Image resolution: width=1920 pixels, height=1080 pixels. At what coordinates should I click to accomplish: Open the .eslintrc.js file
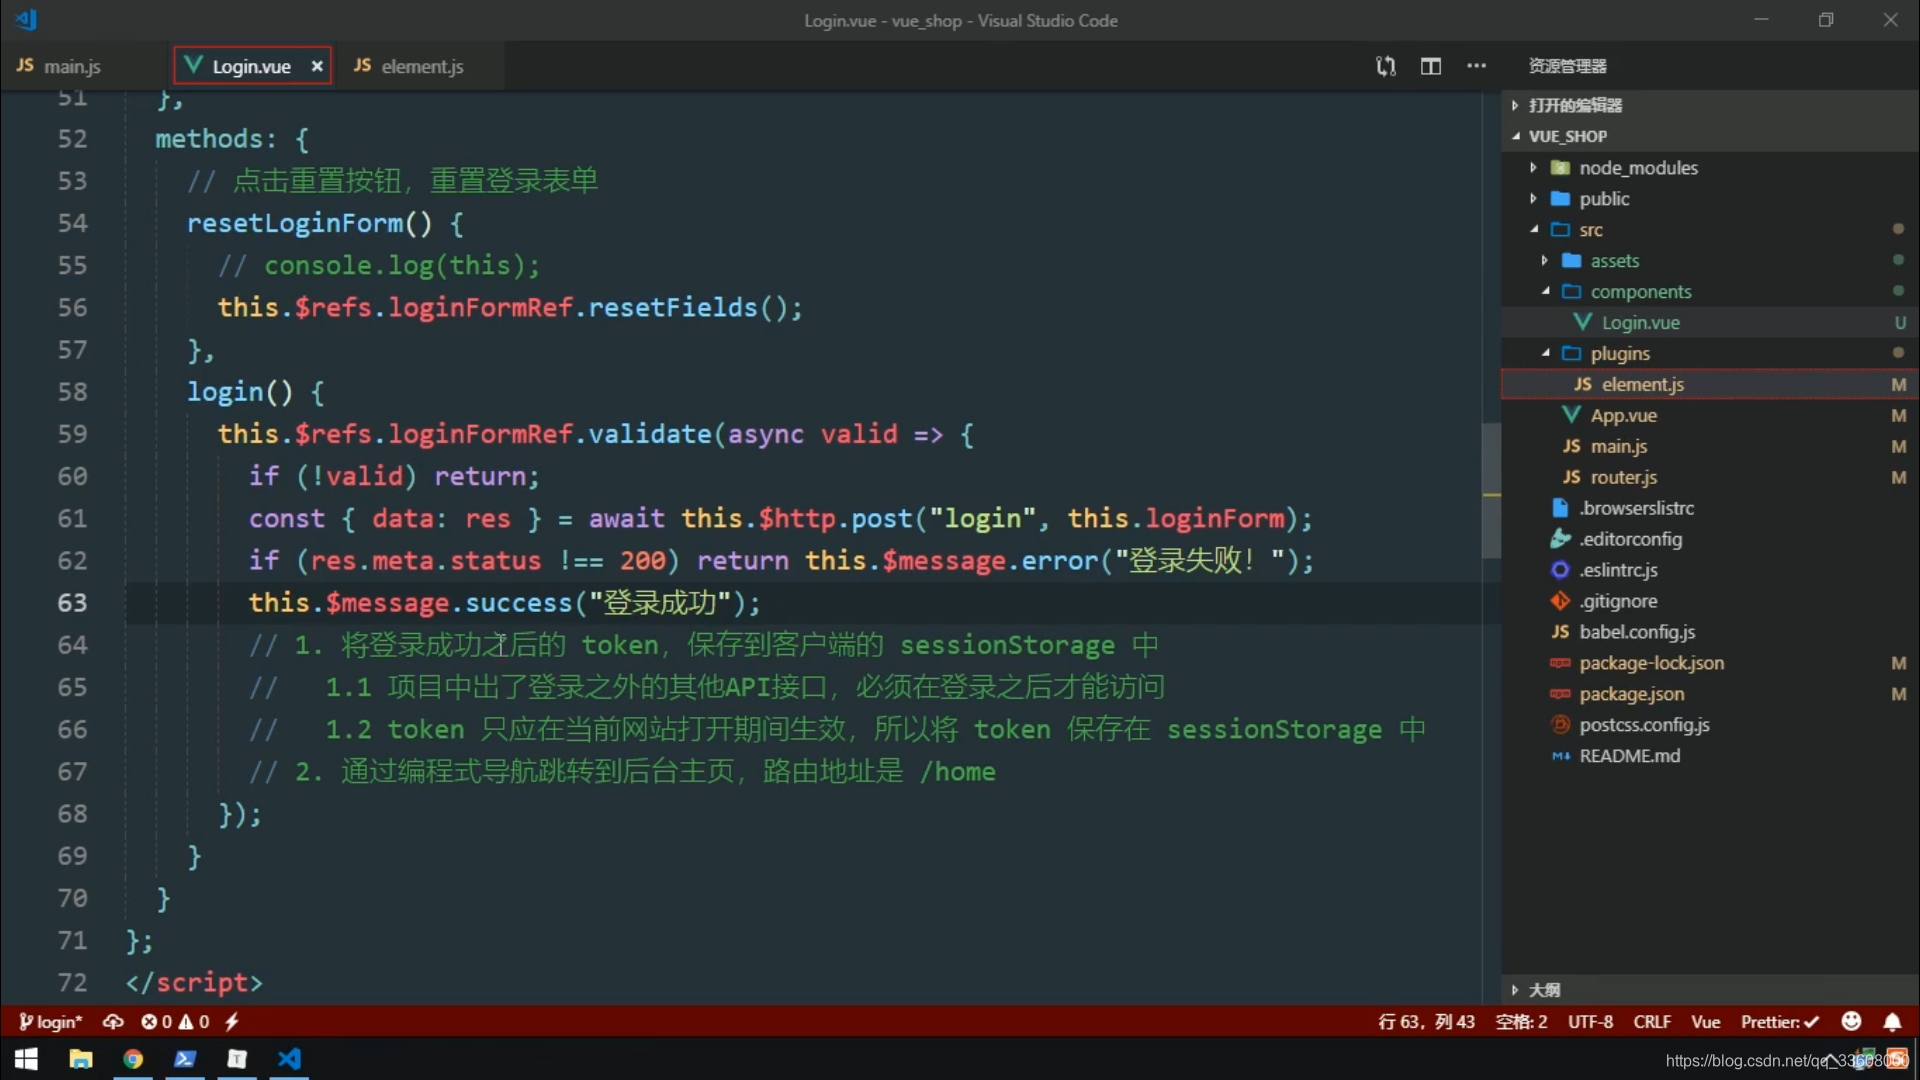(1710, 571)
